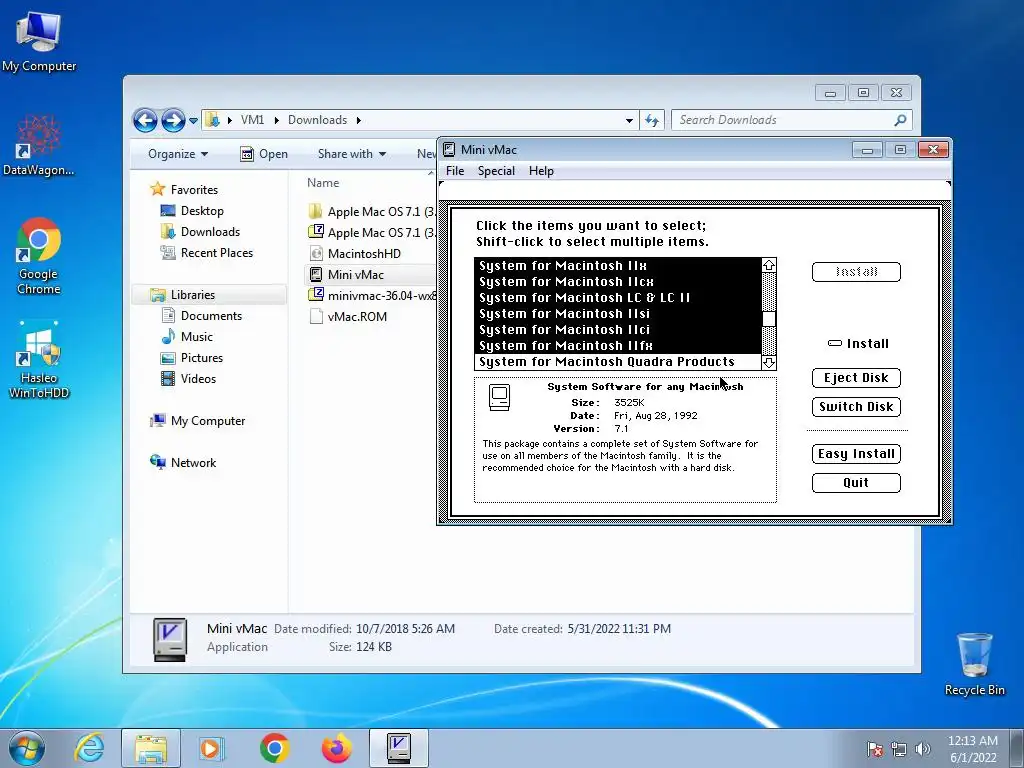Select System for Macintosh IIcx
The image size is (1024, 768).
pyautogui.click(x=618, y=281)
